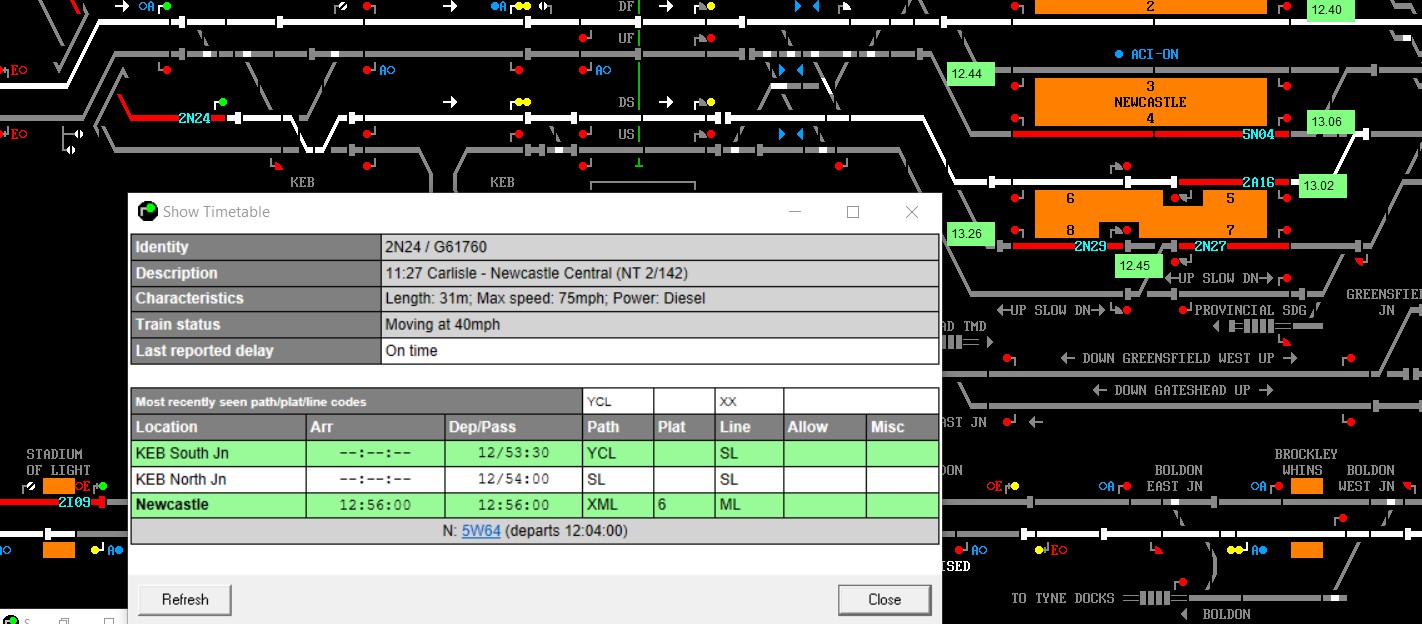
Task: Select train 2A16 on the track
Action: tap(1258, 182)
